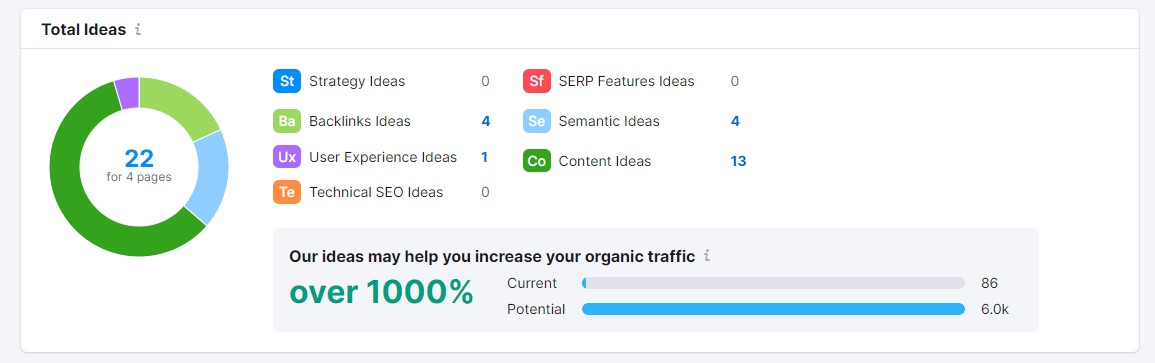Viewport: 1155px width, 363px height.
Task: Click the purple User Experience donut segment
Action: pos(127,93)
